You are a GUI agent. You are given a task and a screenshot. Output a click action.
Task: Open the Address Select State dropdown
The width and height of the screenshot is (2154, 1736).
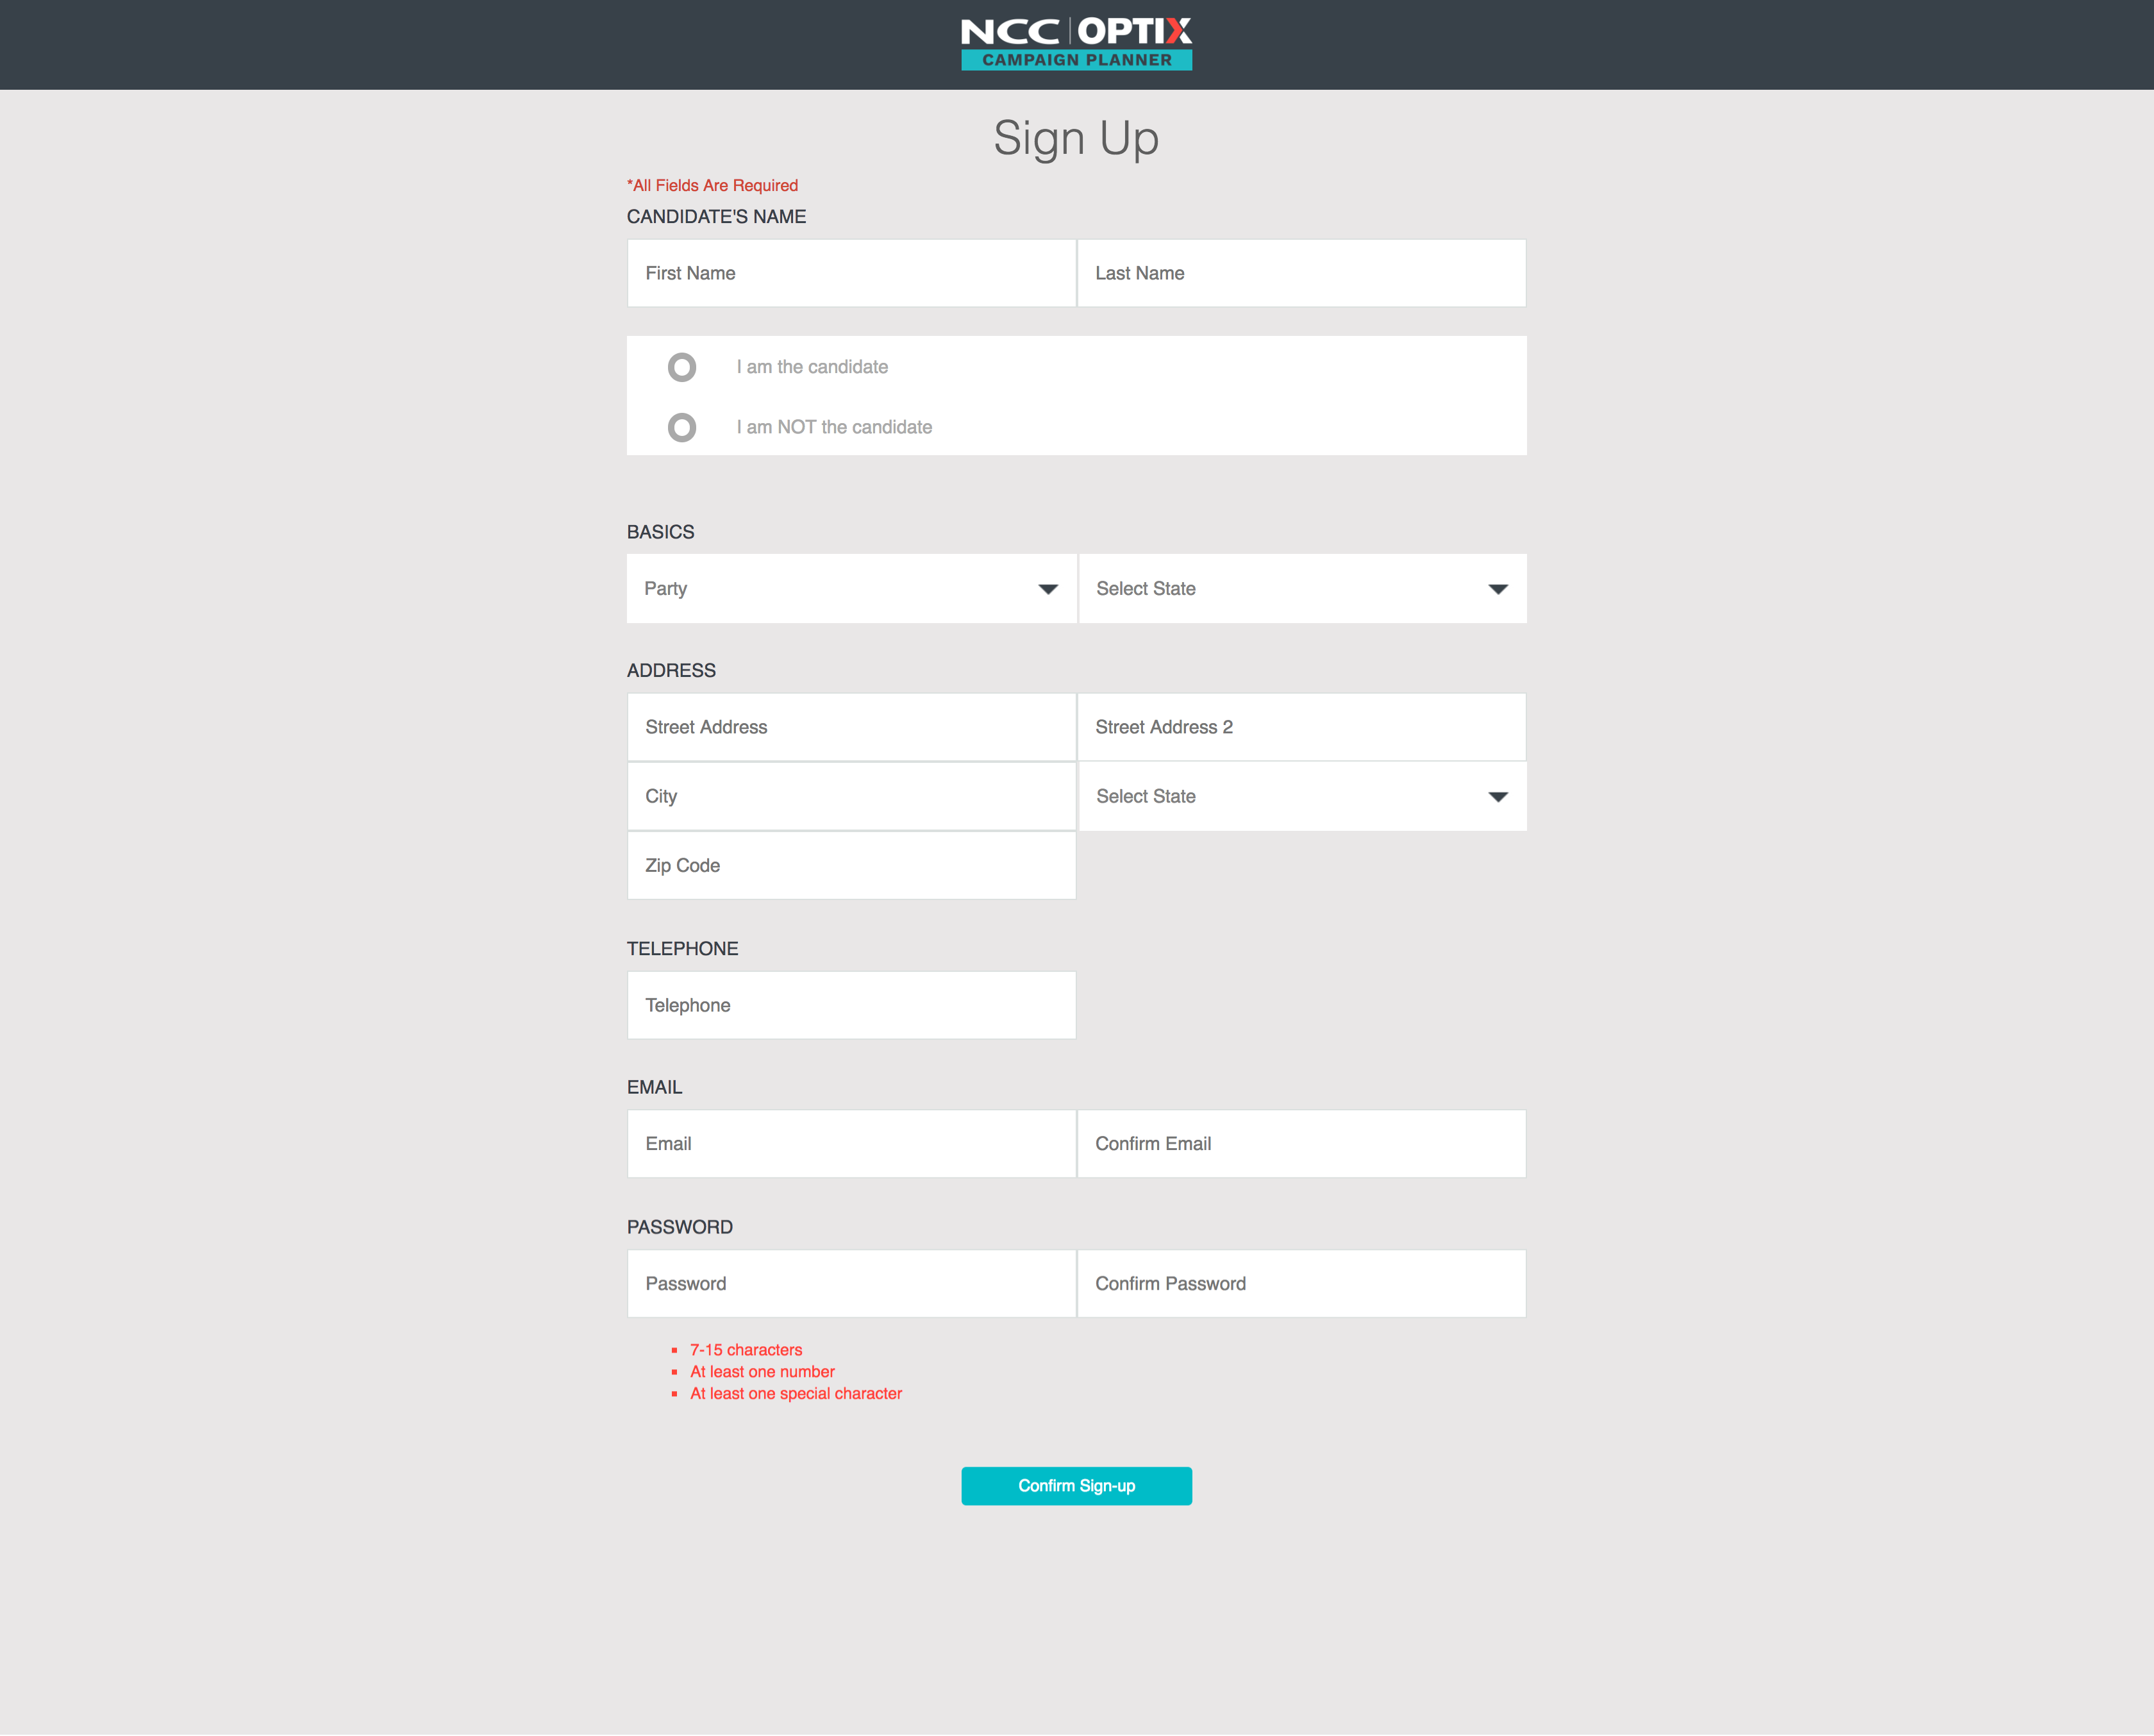1301,797
